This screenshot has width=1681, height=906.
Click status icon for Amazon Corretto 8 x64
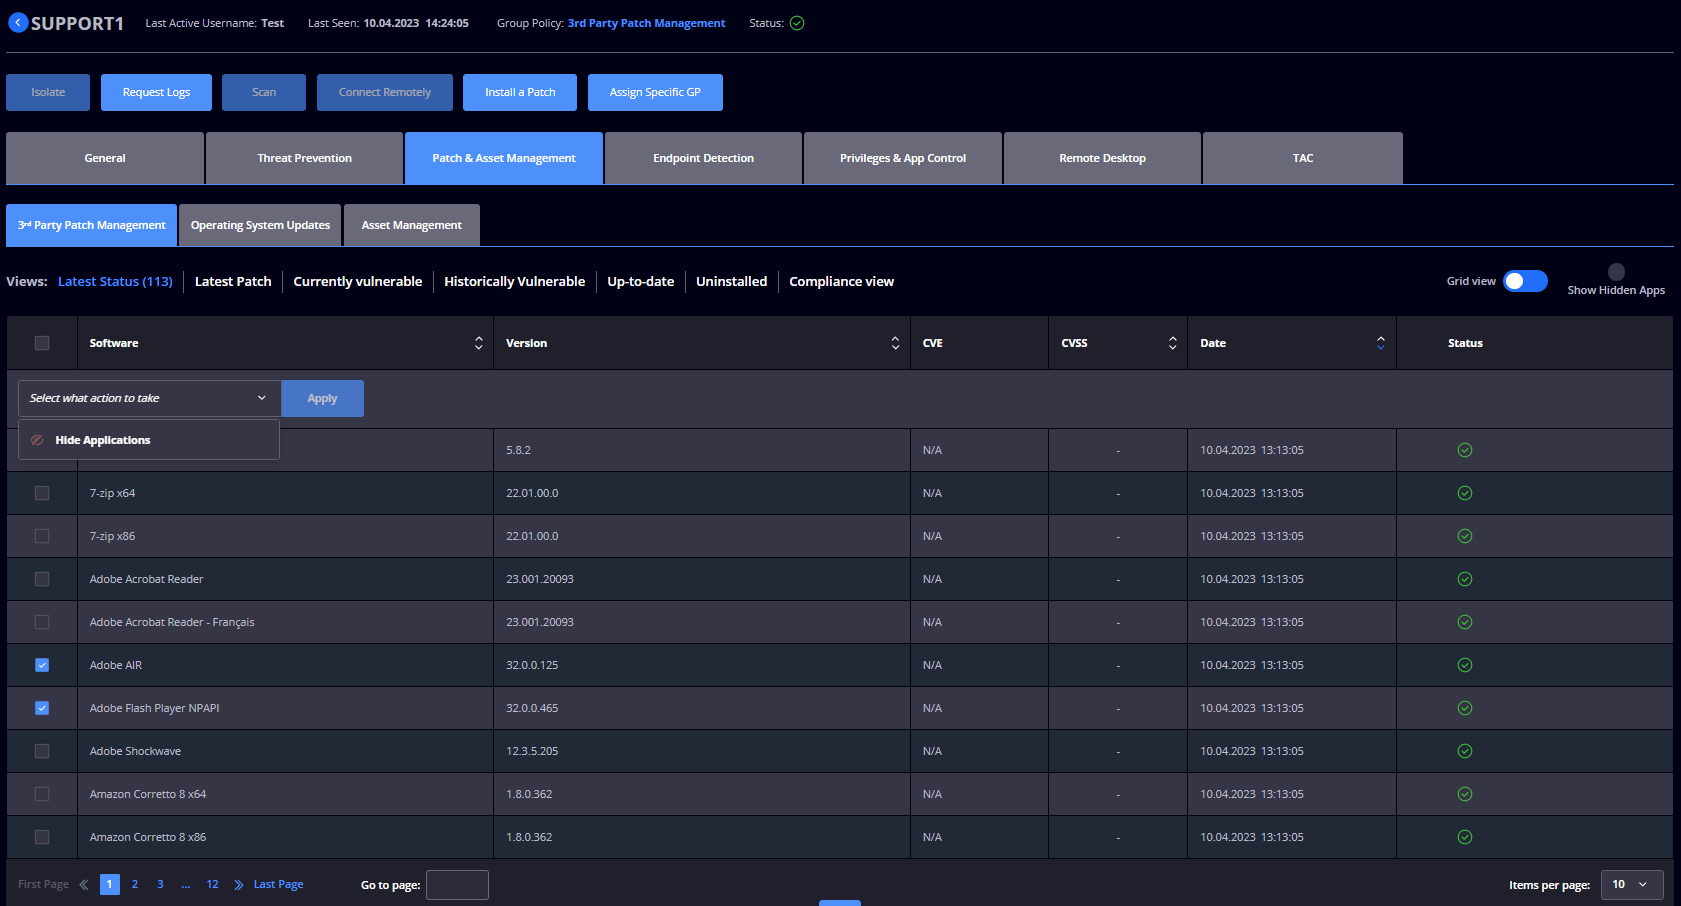(x=1465, y=794)
